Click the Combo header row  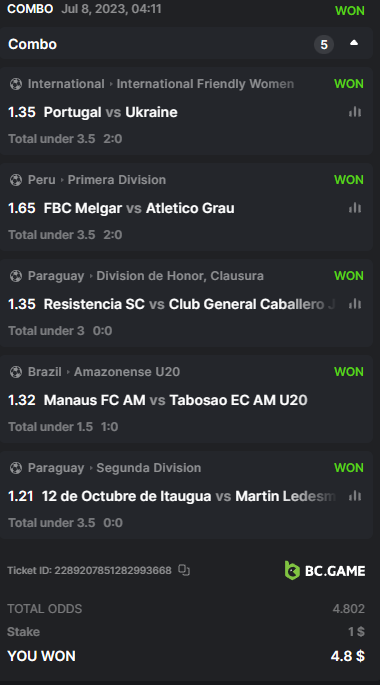187,43
